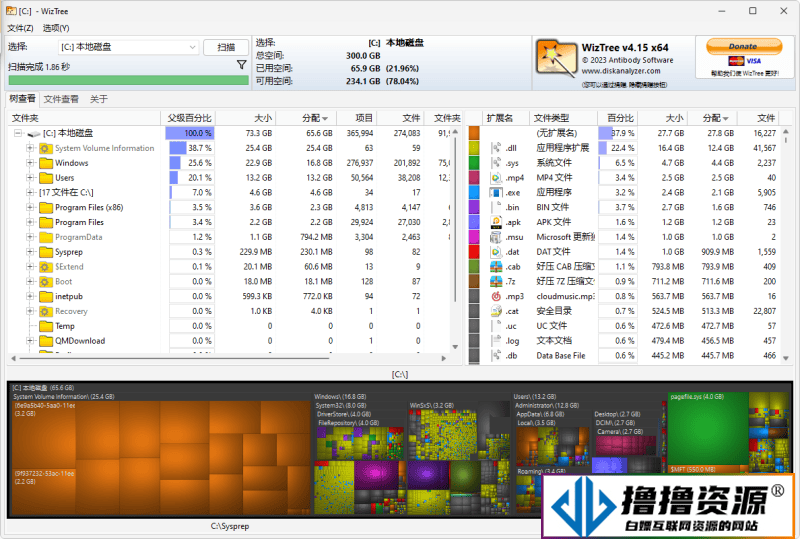The height and width of the screenshot is (539, 800).
Task: Click the Sysprep folder icon
Action: (x=46, y=252)
